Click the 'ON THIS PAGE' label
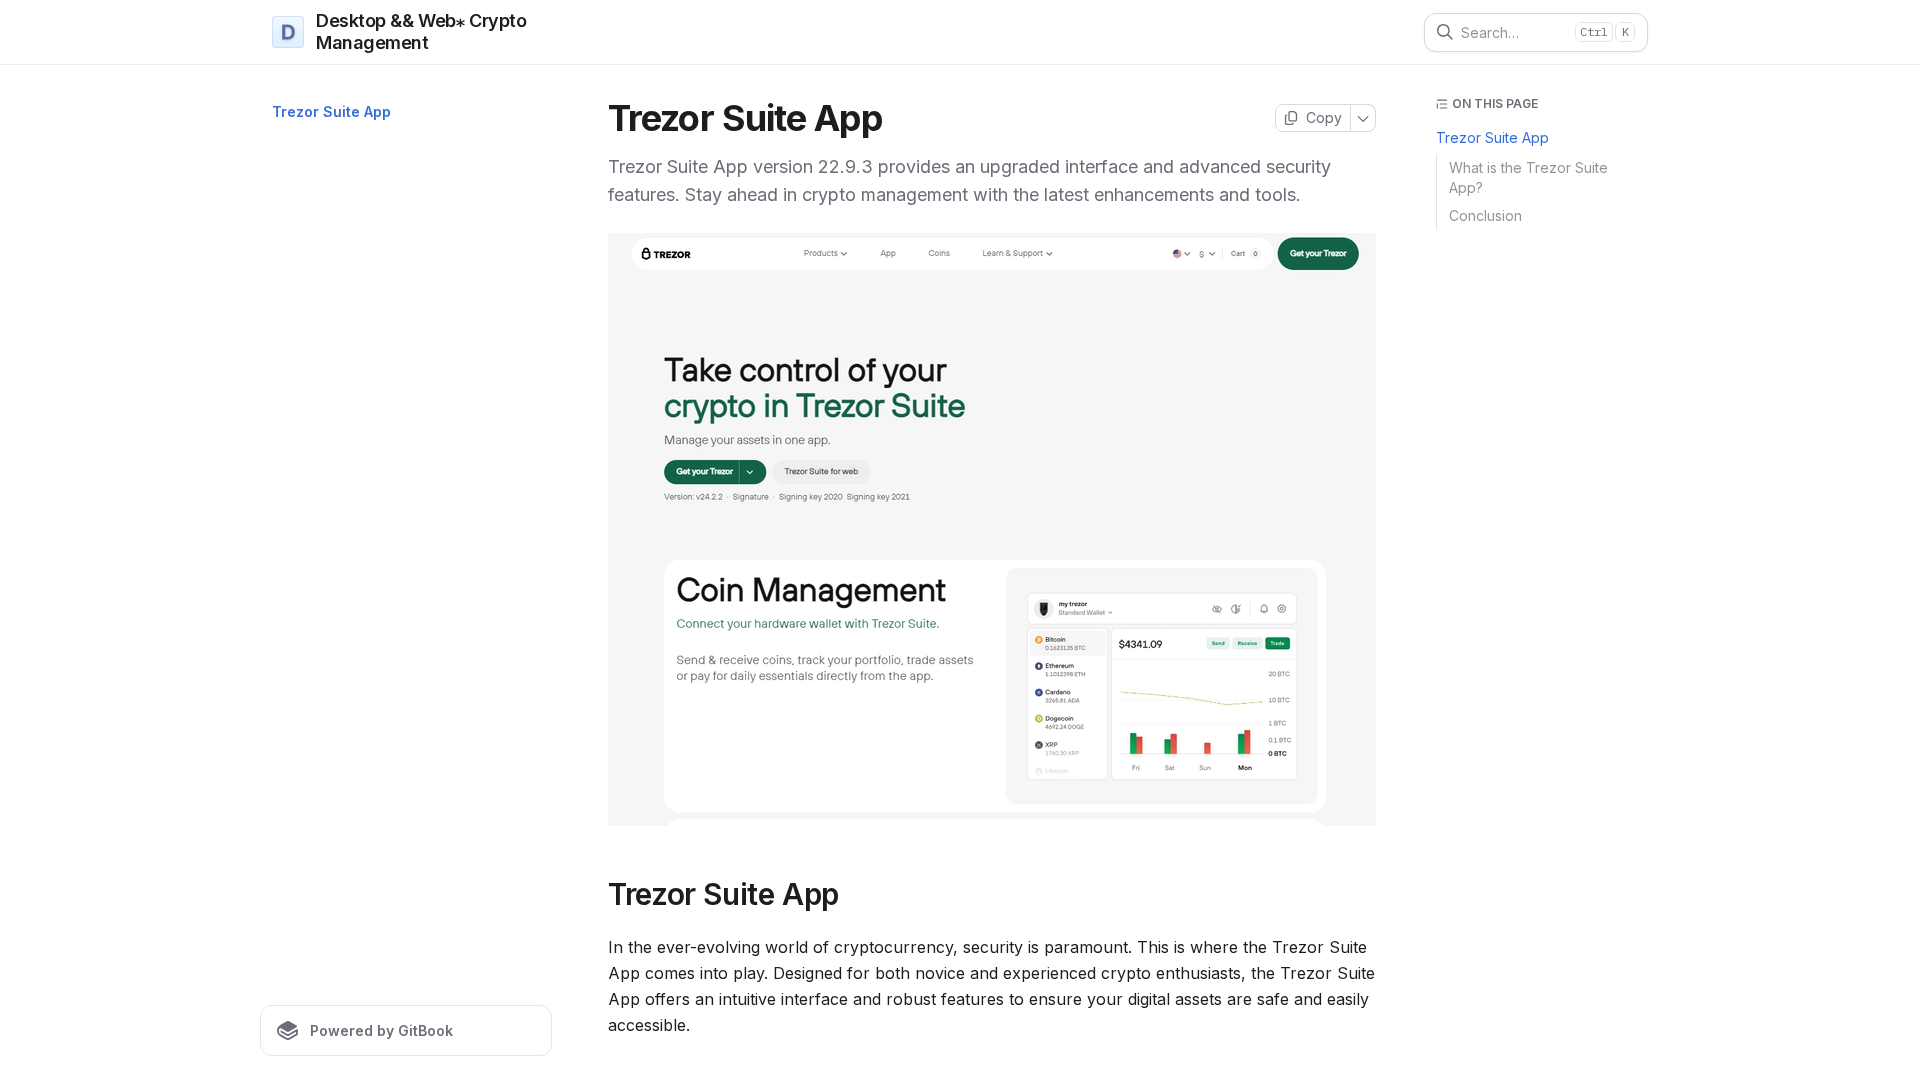Image resolution: width=1920 pixels, height=1080 pixels. [x=1495, y=104]
